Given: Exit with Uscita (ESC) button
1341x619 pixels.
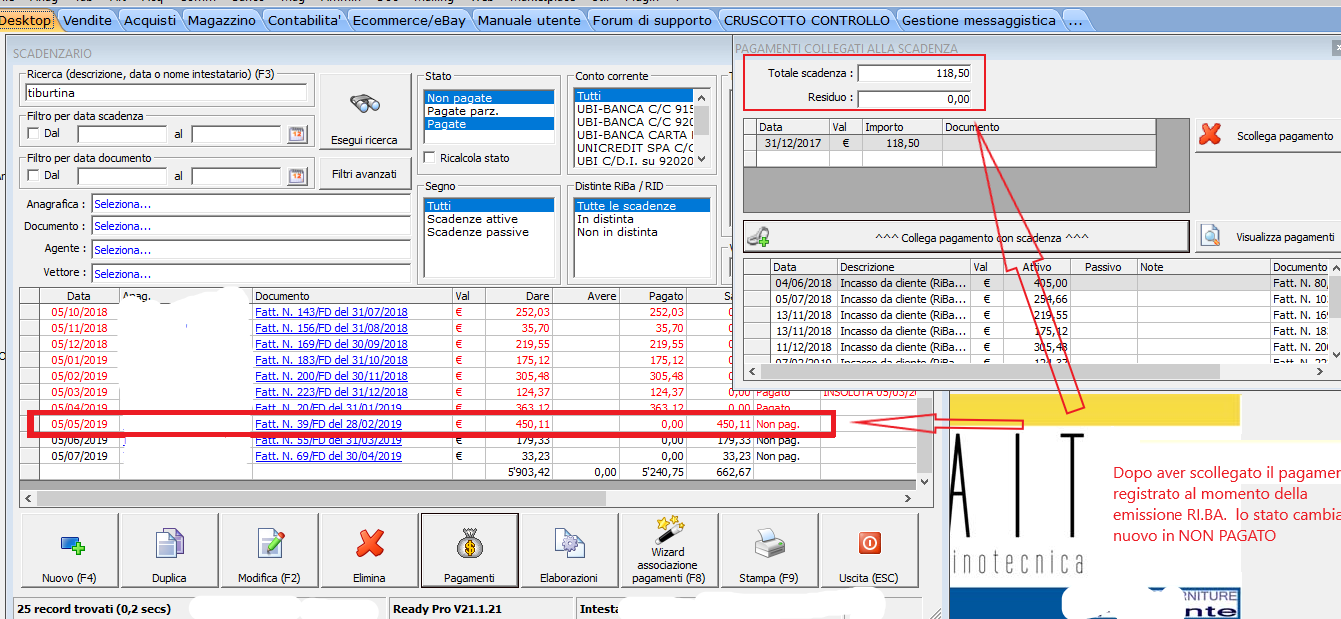Looking at the screenshot, I should pos(868,550).
